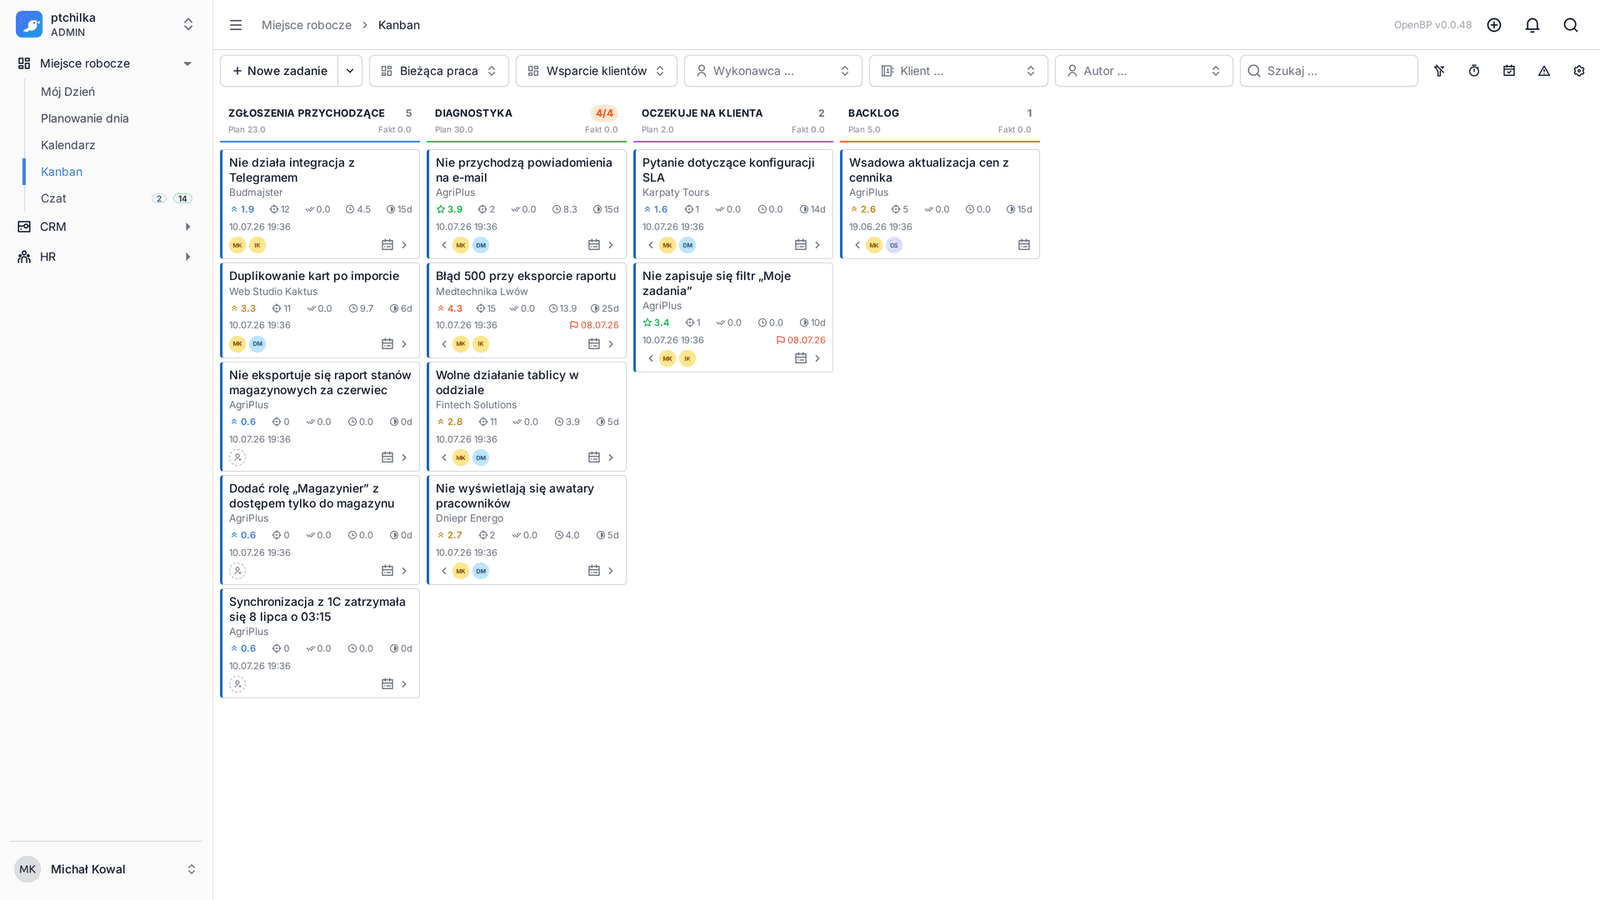Click 'Karpaty Tours' client label
The width and height of the screenshot is (1600, 900).
pyautogui.click(x=676, y=192)
